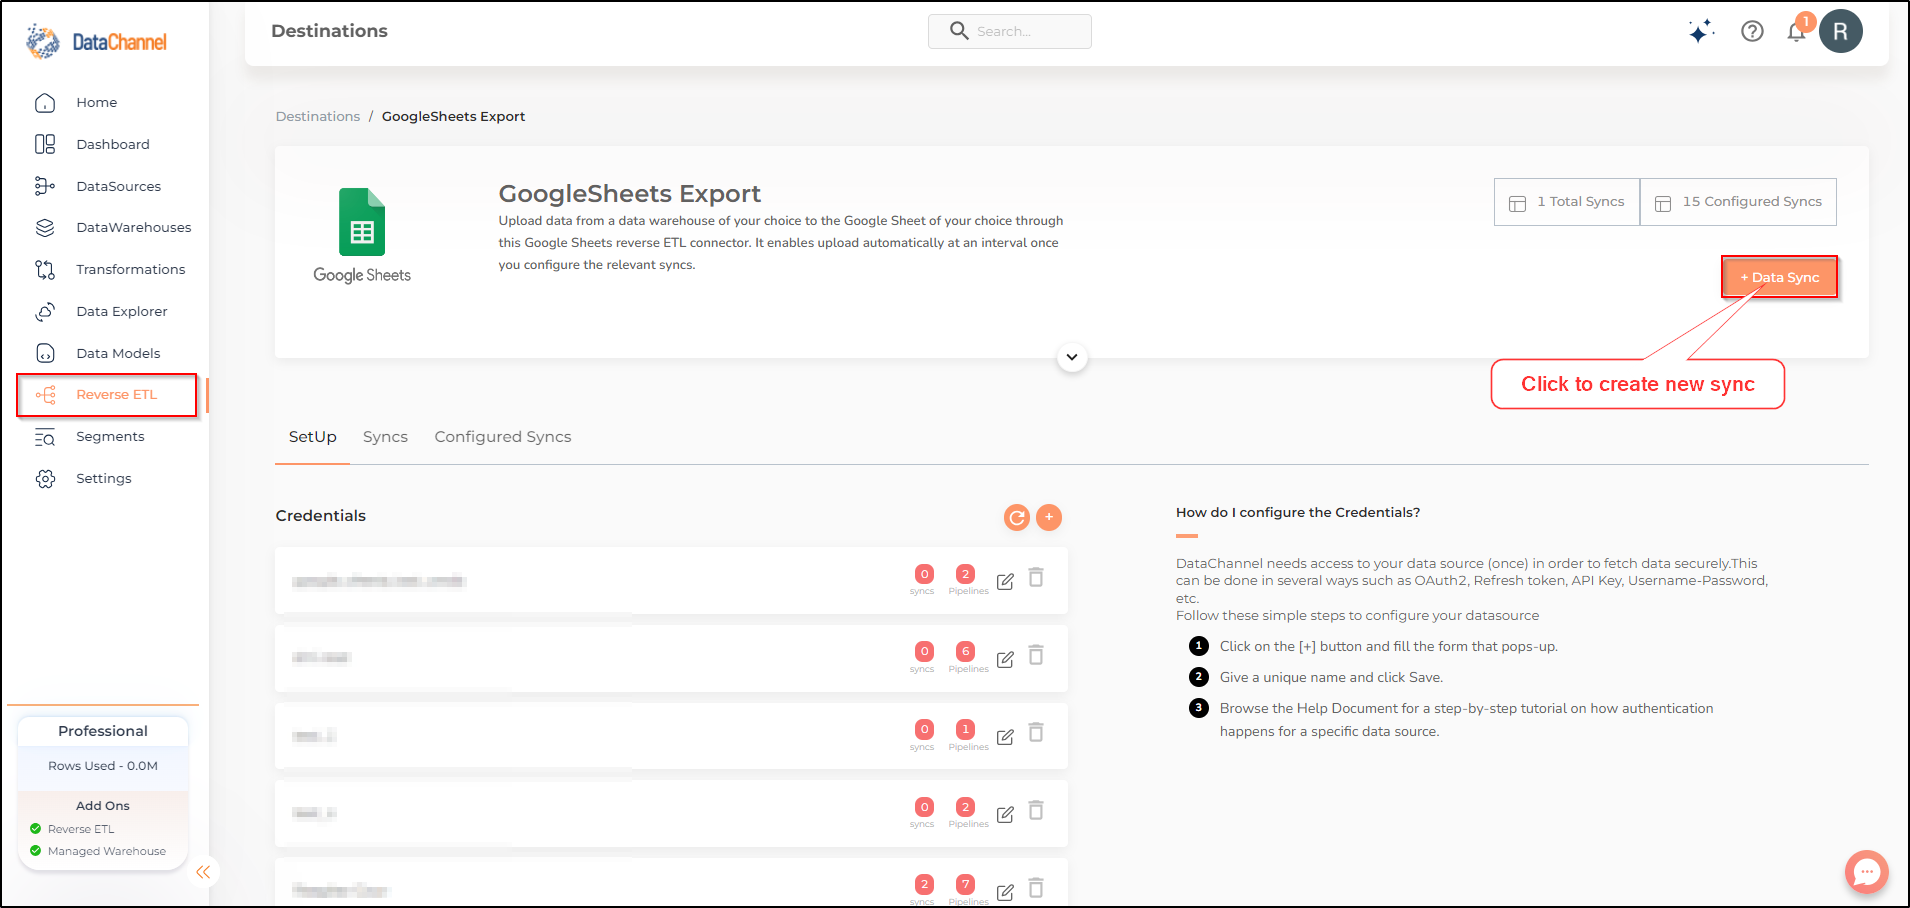
Task: Click the Managed Warehouse add-on
Action: 107,852
